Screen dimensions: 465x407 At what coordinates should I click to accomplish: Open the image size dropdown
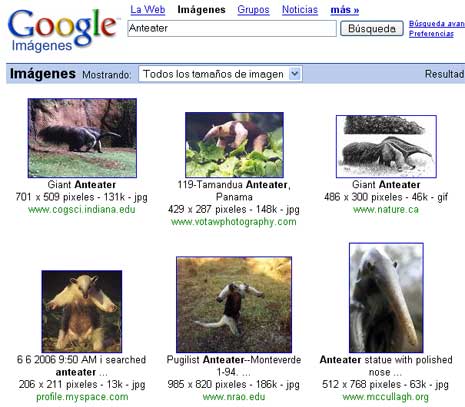click(x=220, y=74)
